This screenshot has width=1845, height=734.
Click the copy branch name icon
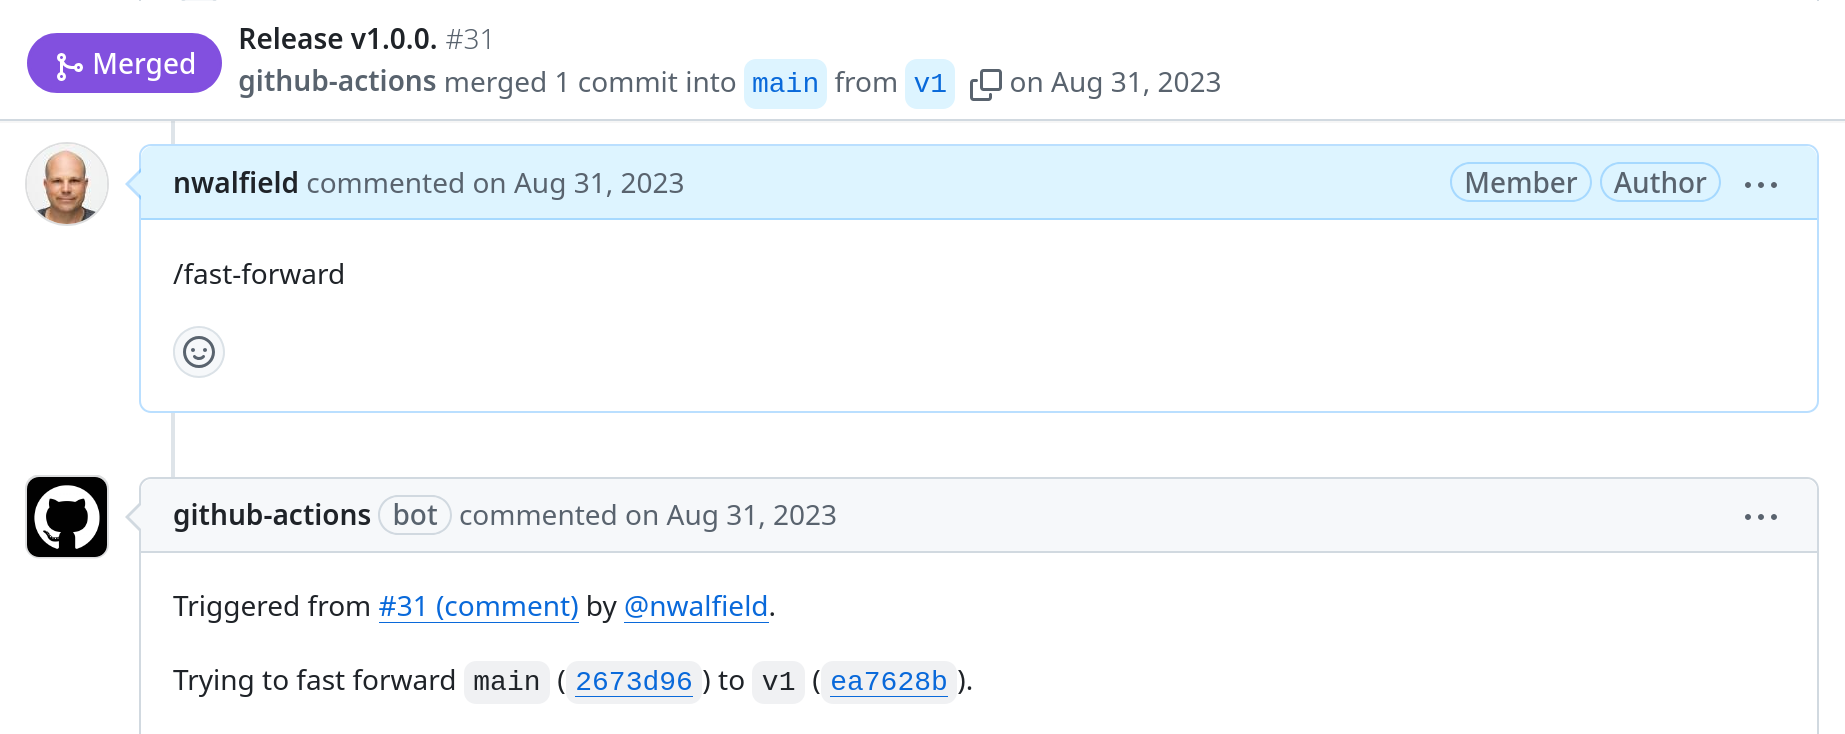tap(985, 84)
